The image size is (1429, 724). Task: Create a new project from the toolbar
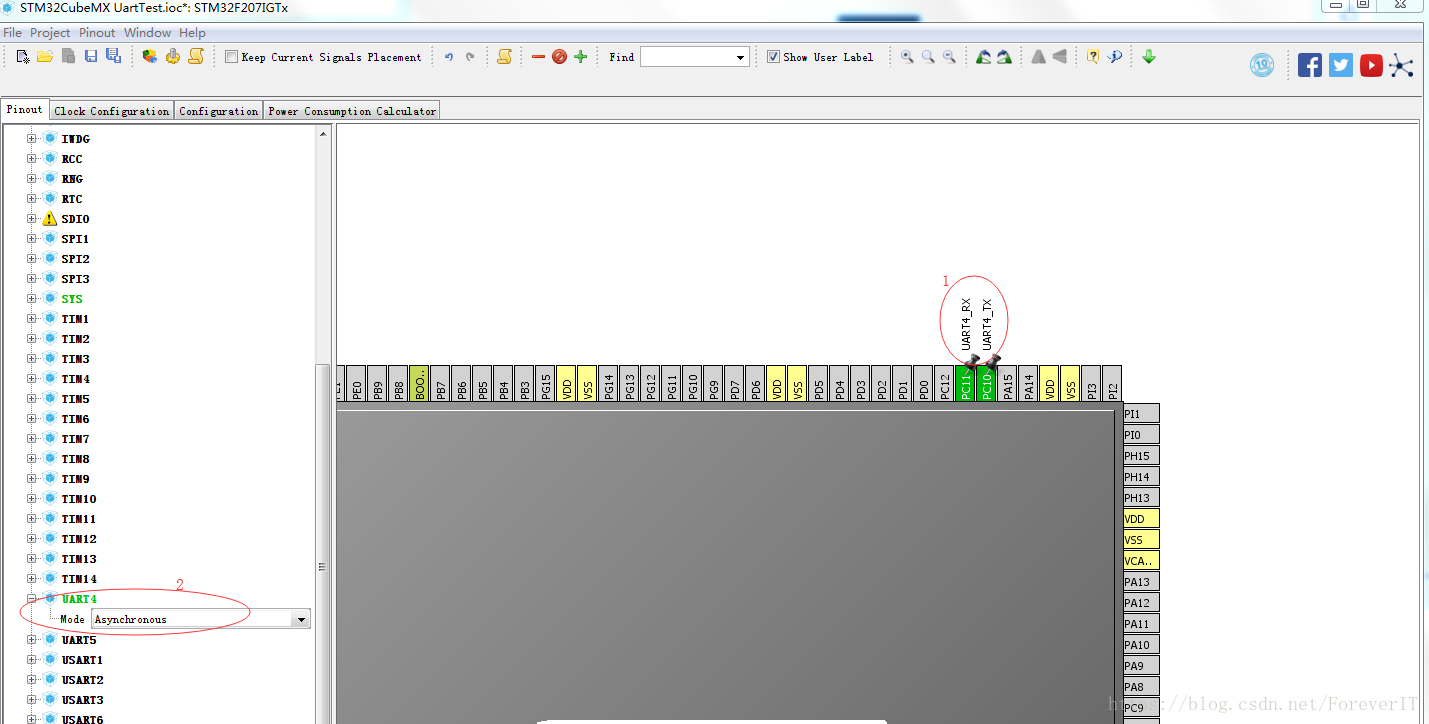pyautogui.click(x=23, y=57)
